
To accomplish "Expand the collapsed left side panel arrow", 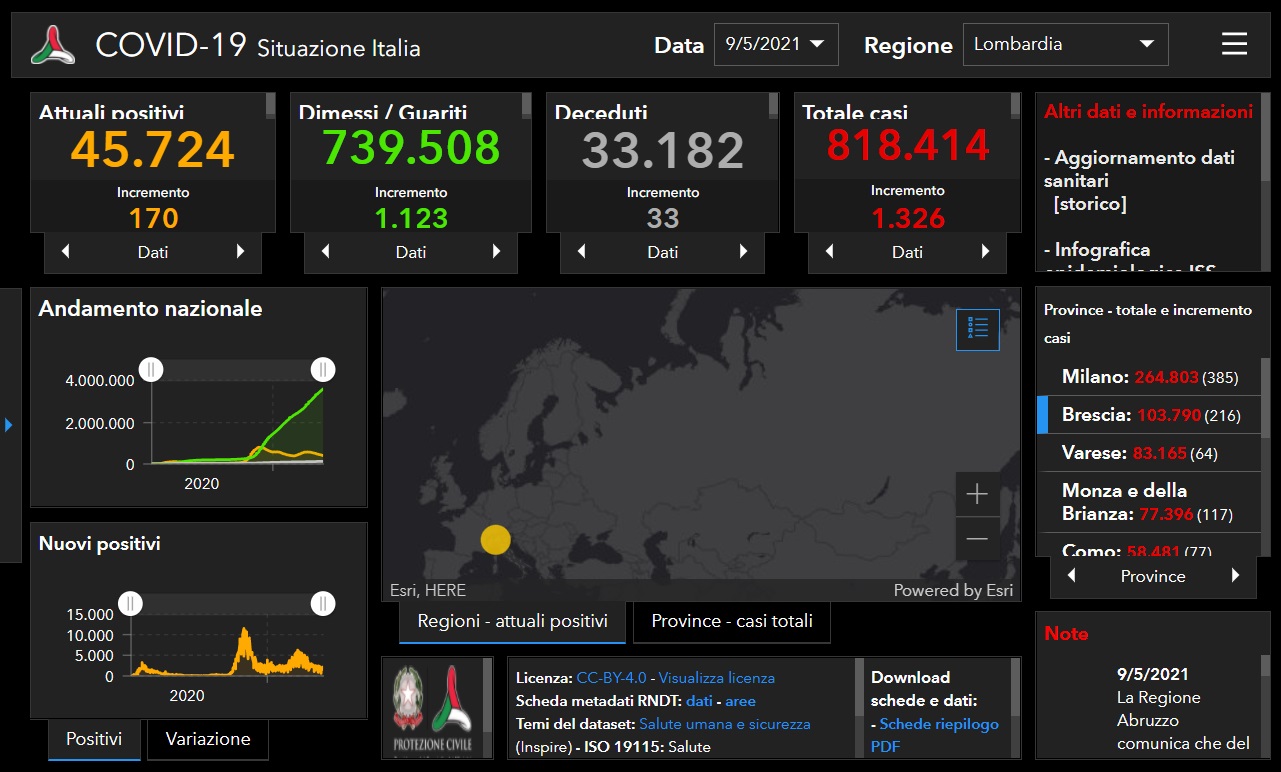I will [x=9, y=425].
